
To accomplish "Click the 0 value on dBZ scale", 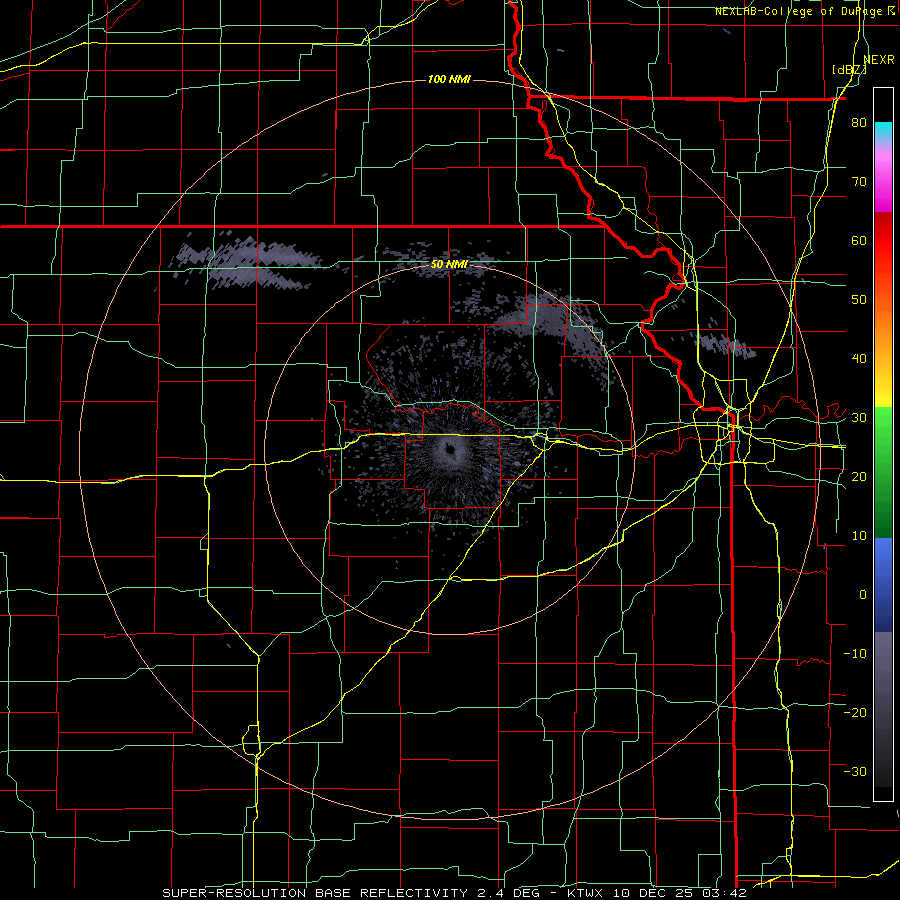I will [863, 595].
